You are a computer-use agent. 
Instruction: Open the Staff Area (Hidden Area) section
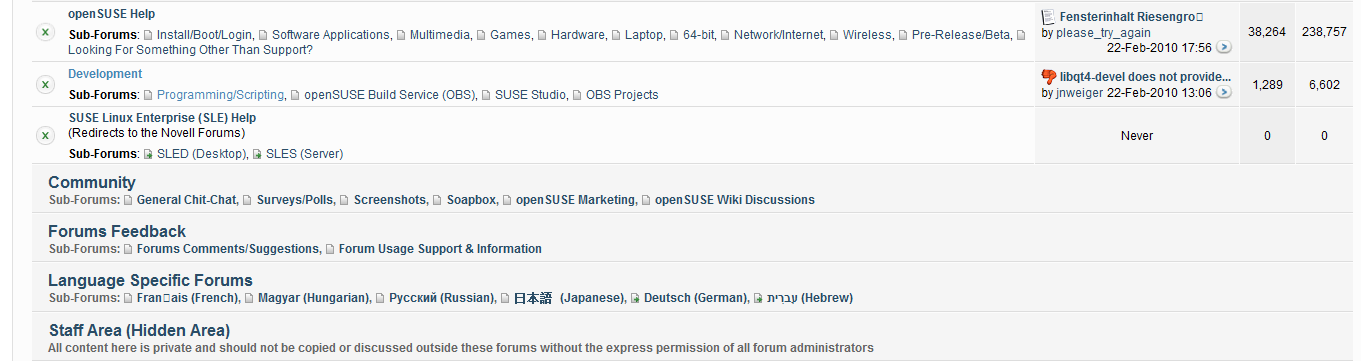click(x=140, y=330)
